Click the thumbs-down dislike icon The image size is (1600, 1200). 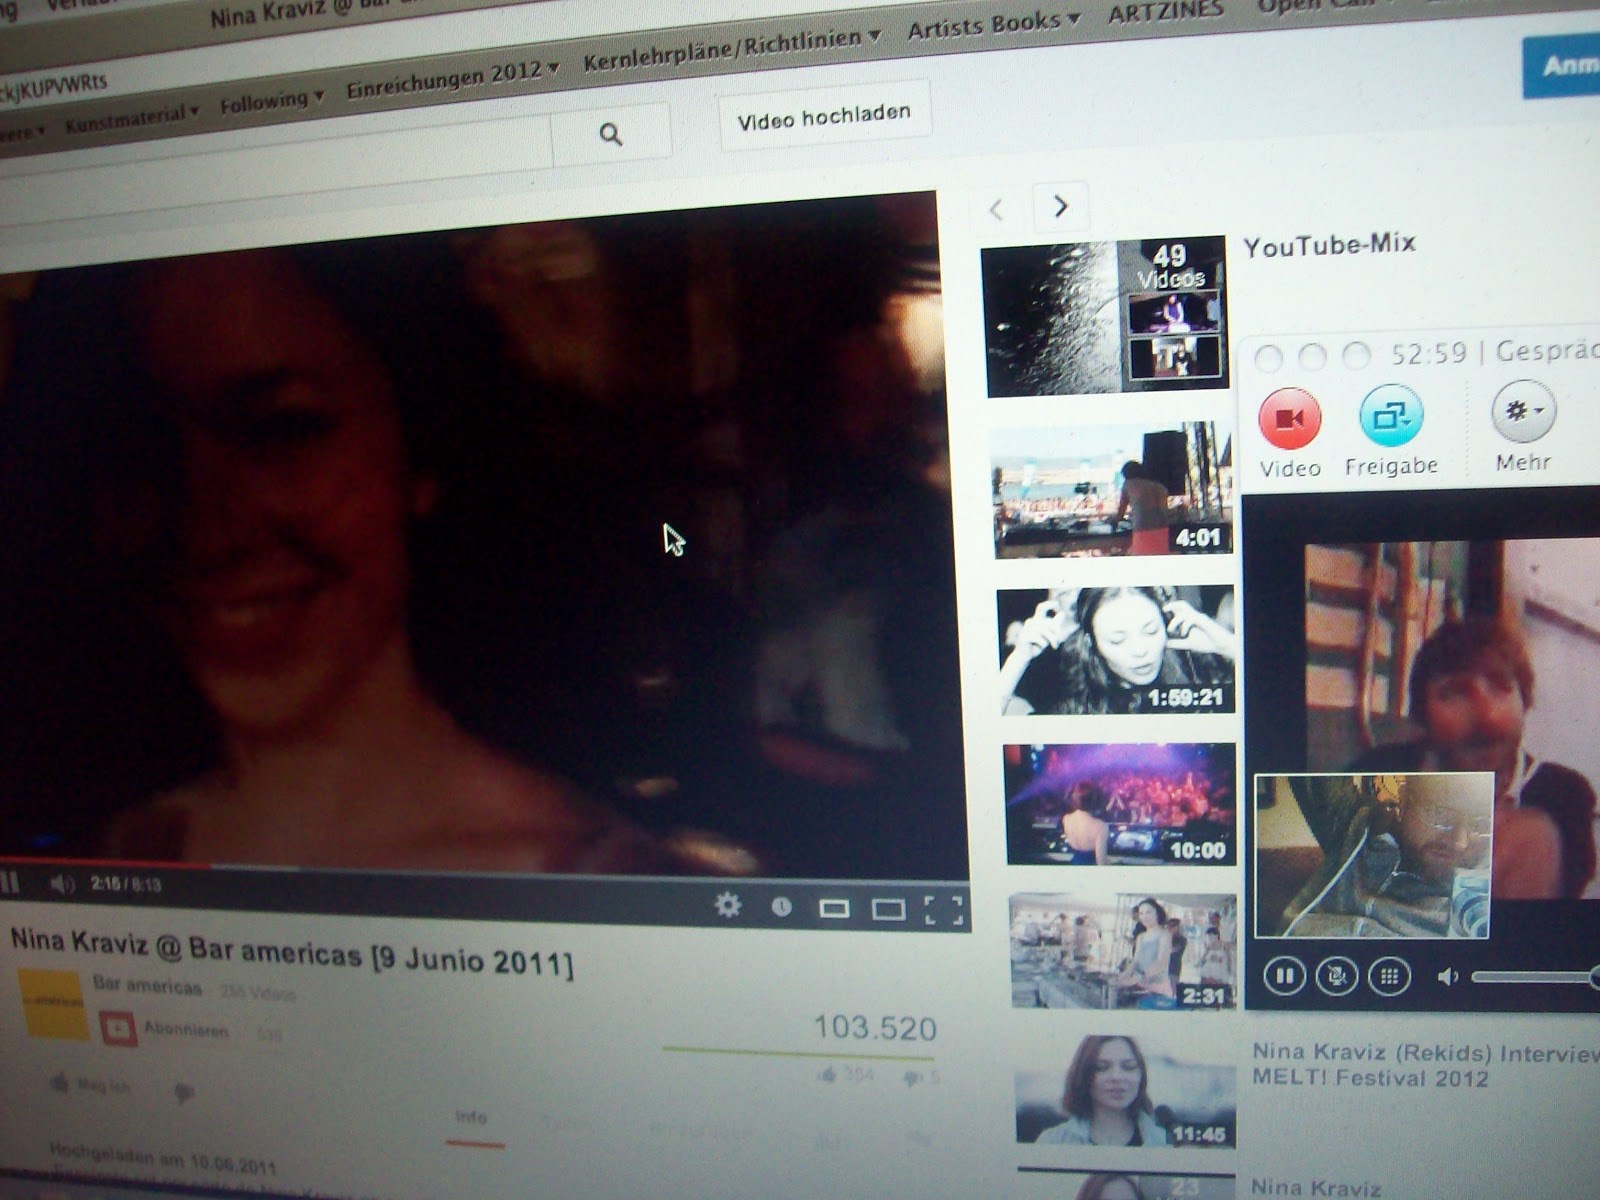click(x=182, y=1092)
